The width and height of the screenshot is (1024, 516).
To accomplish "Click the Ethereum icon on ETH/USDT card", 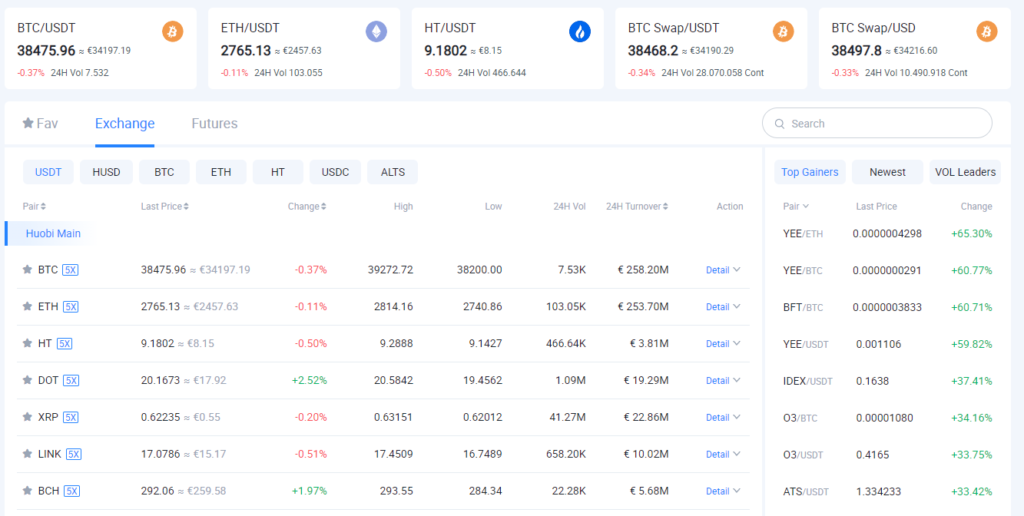I will point(376,31).
